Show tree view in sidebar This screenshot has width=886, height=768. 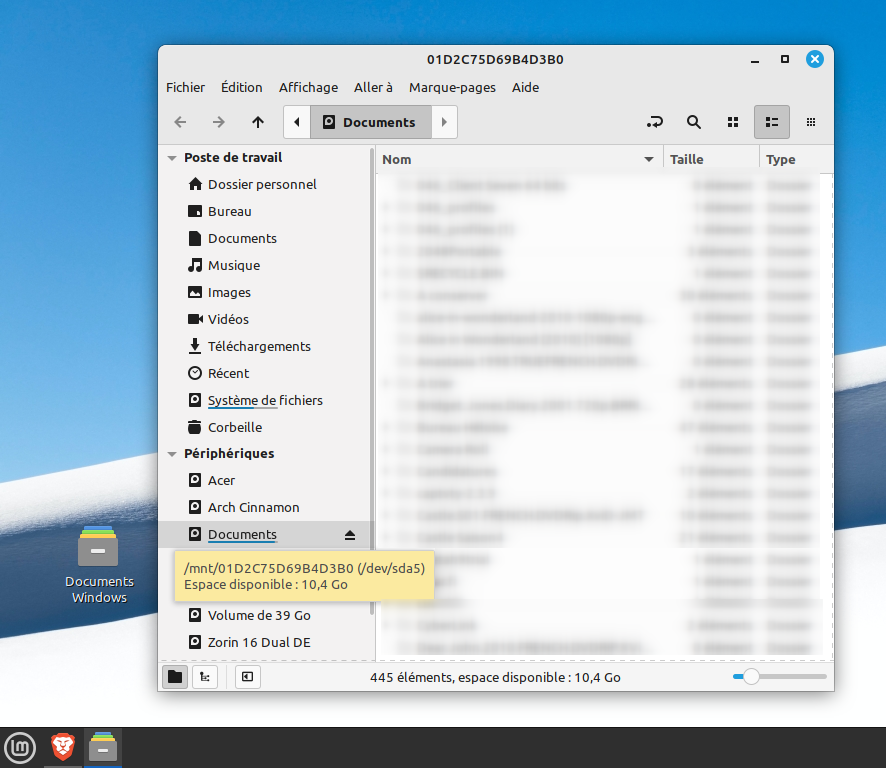coord(204,677)
